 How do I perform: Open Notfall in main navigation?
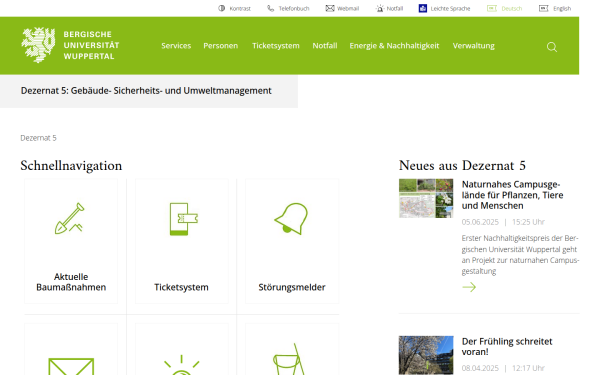pos(325,46)
